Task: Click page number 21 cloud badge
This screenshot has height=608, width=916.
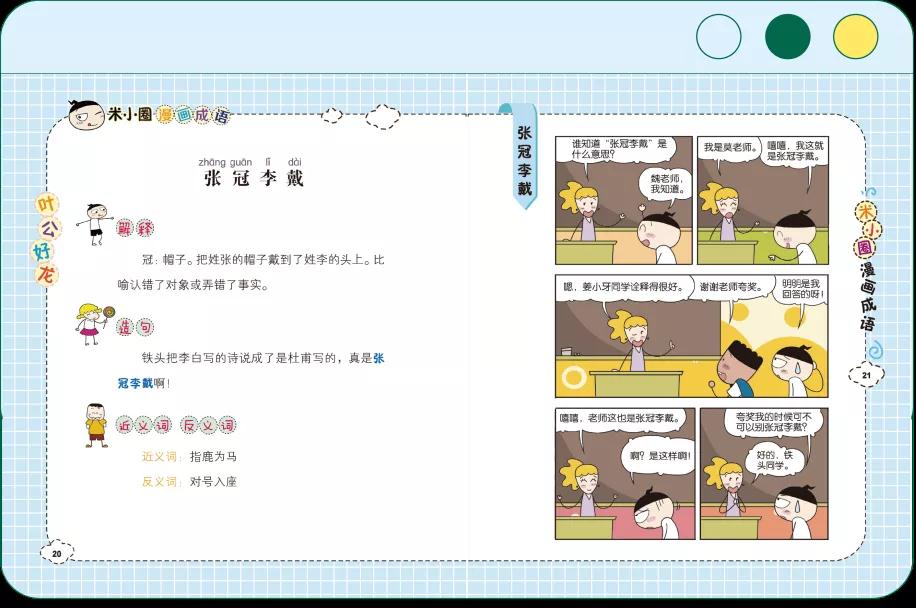Action: 865,374
